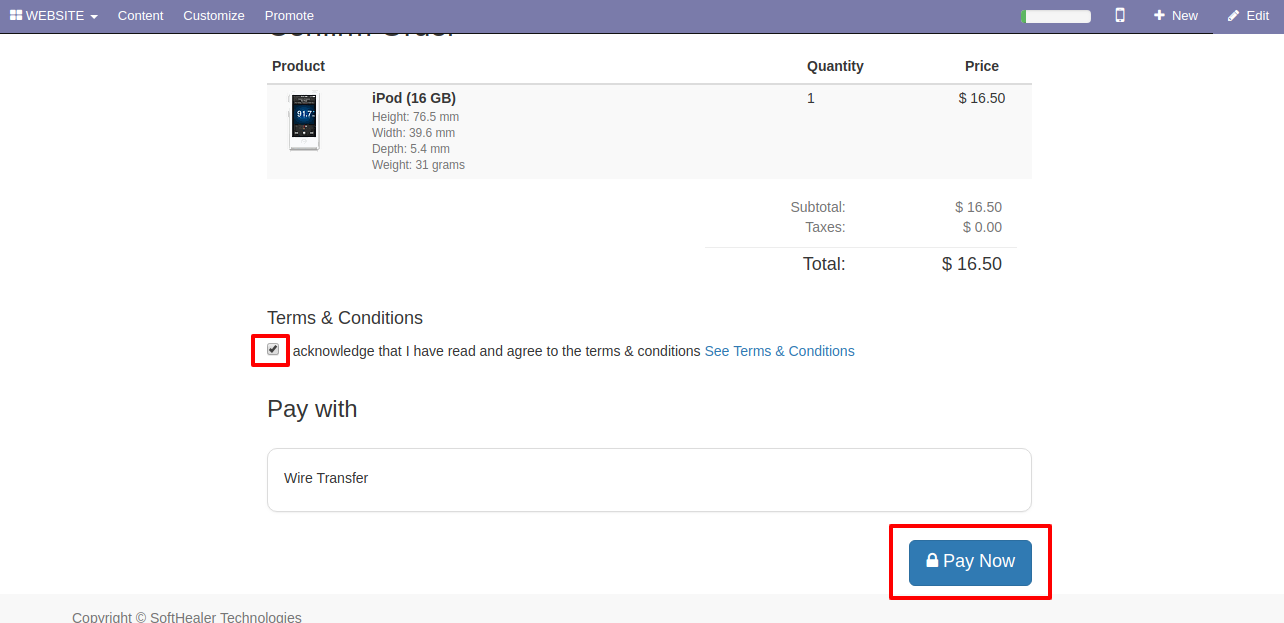Screen dimensions: 1284x623
Task: Open the See Terms & Conditions link
Action: tap(780, 351)
